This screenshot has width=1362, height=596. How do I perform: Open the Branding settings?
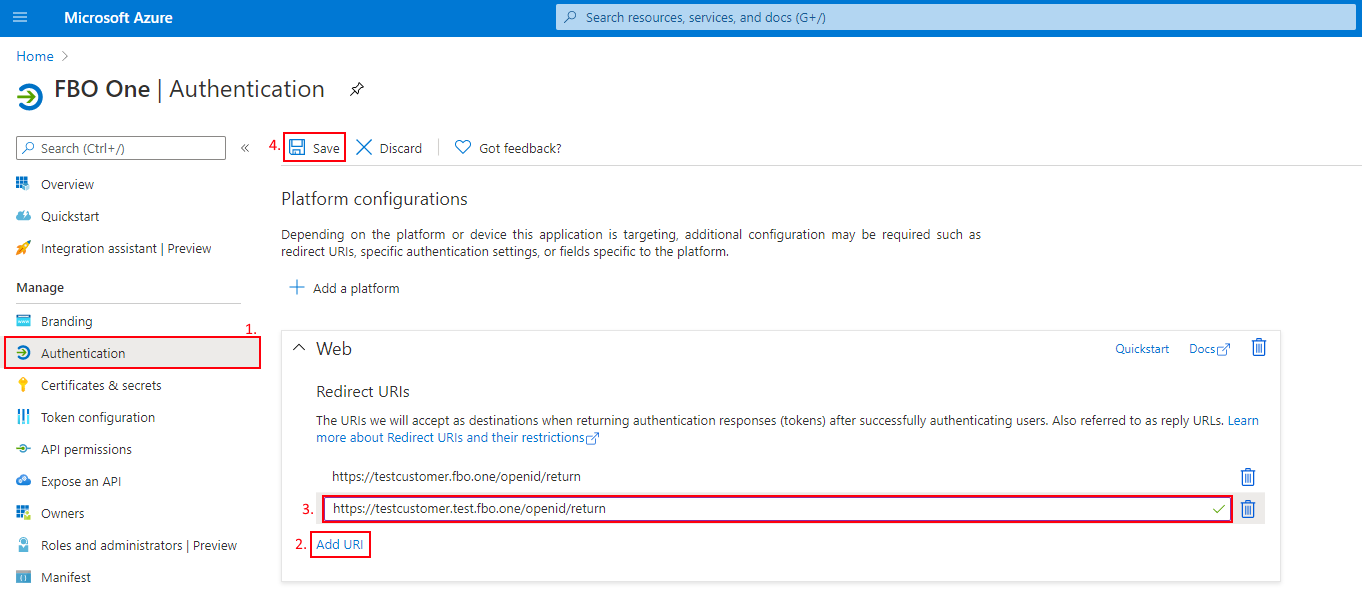(x=66, y=320)
